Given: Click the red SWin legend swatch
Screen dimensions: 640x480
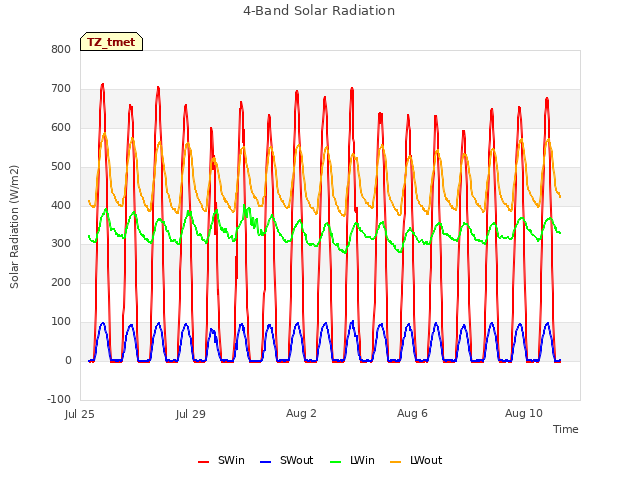Looking at the screenshot, I should pos(203,462).
